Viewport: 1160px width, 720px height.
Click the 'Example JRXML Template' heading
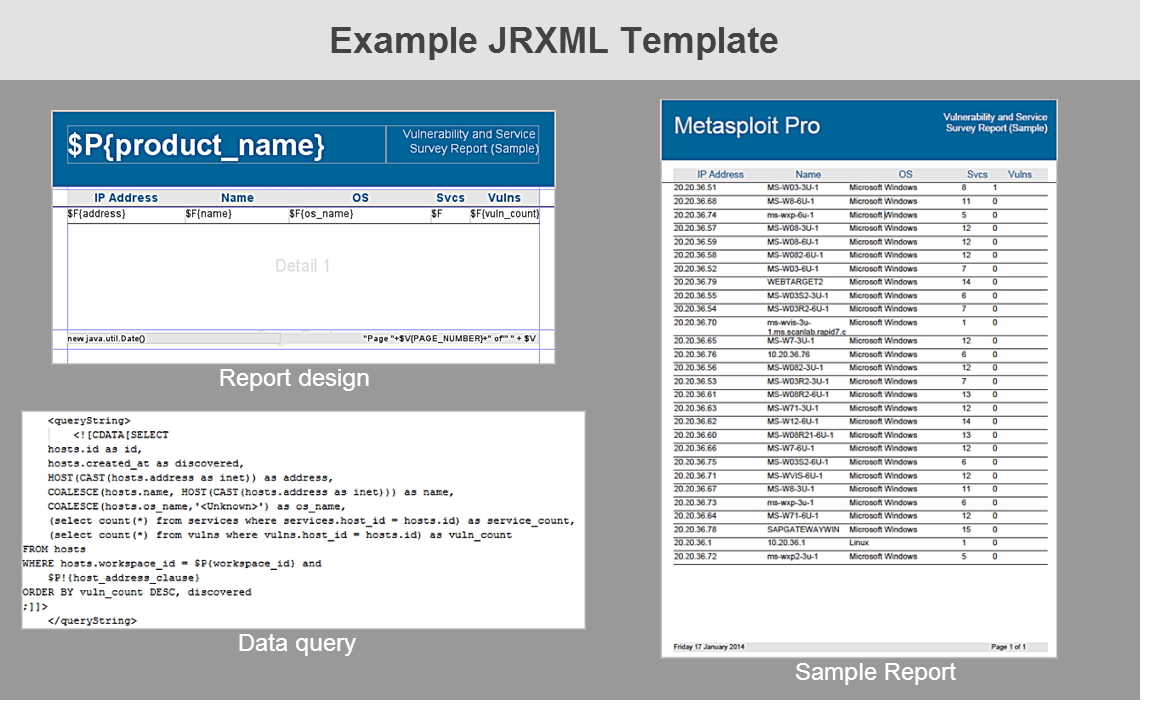tap(554, 41)
